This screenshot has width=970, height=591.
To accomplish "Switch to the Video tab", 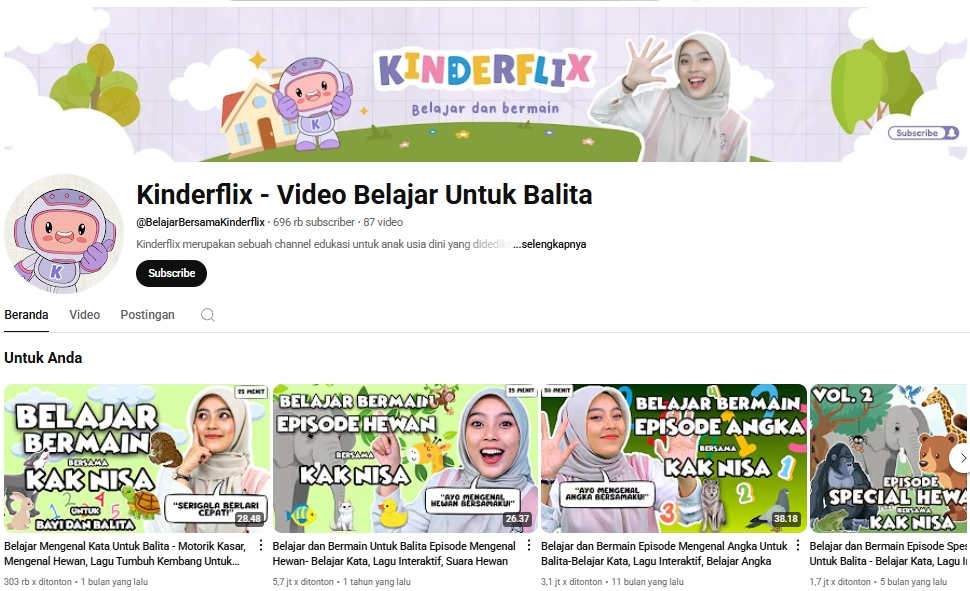I will [85, 315].
